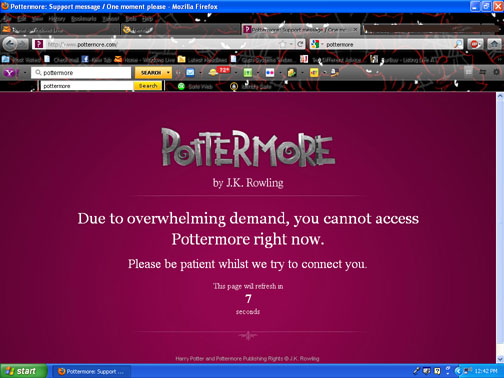The image size is (504, 378).
Task: Click the browser back arrow button
Action: [x=9, y=44]
